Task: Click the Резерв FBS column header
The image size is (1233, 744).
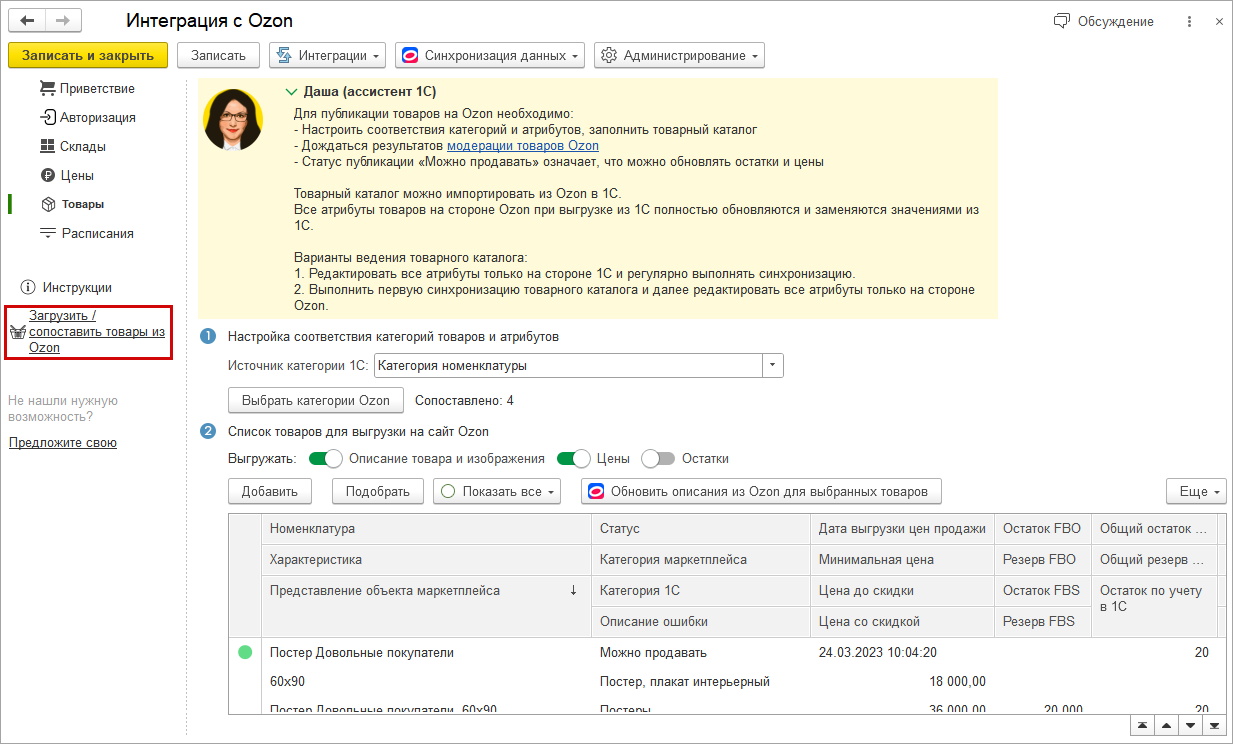Action: (1043, 621)
